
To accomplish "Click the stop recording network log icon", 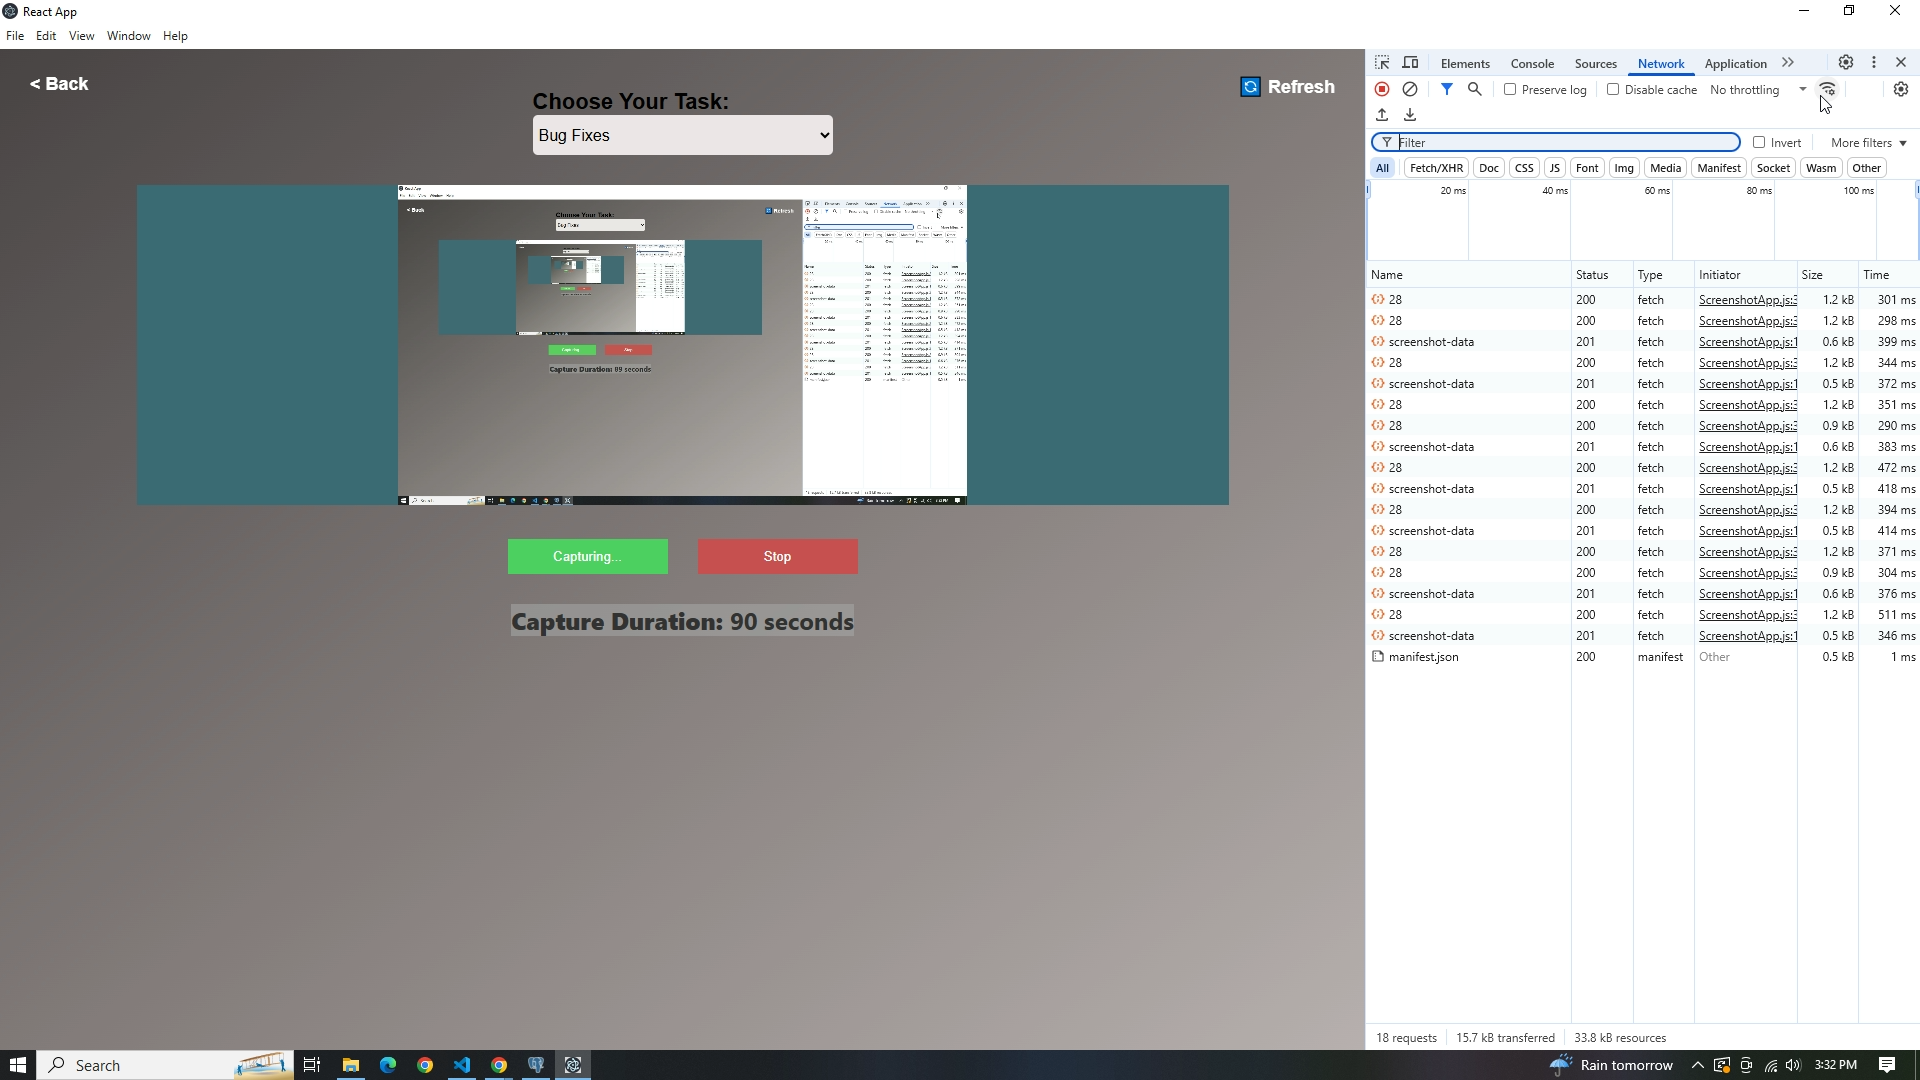I will [x=1382, y=89].
